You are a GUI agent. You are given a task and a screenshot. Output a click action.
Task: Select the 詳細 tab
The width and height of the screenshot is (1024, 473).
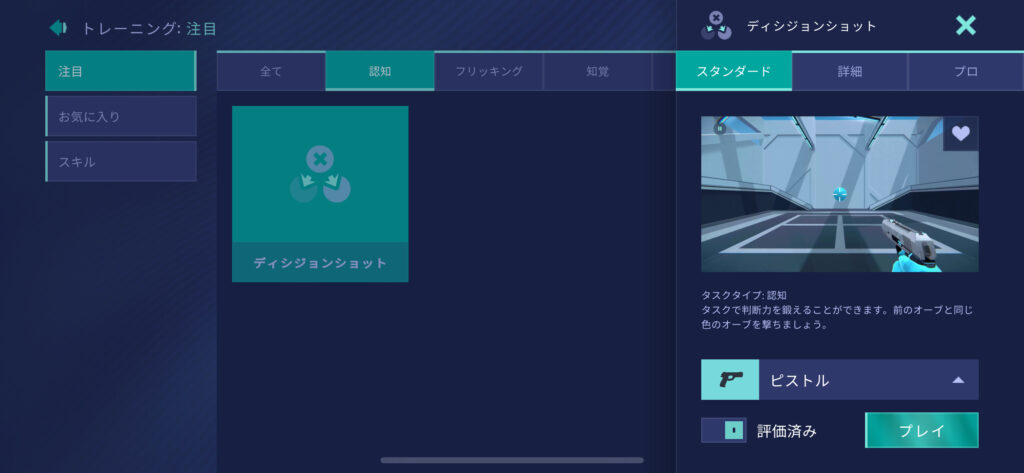point(850,71)
